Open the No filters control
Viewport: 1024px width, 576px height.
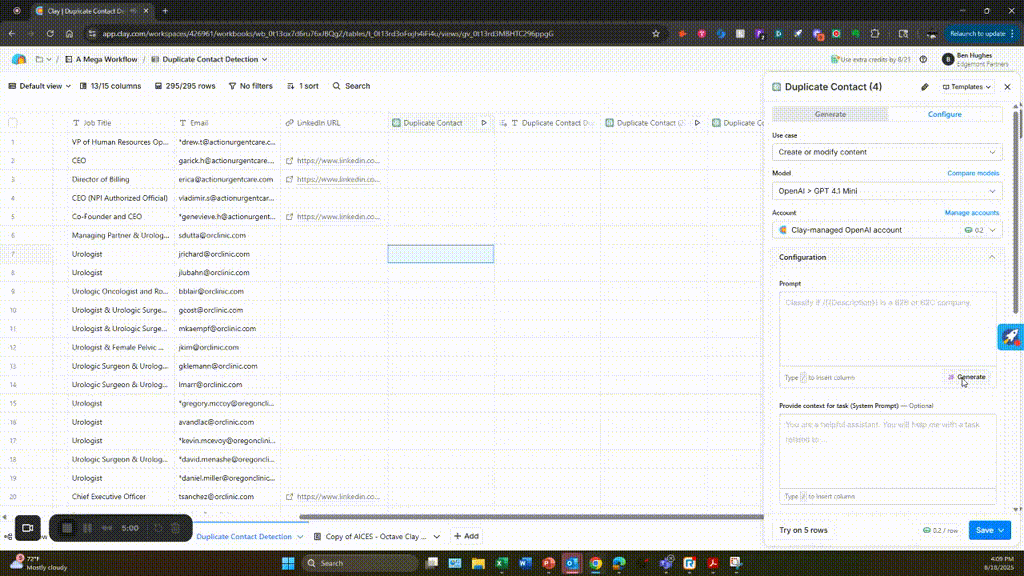click(x=250, y=86)
